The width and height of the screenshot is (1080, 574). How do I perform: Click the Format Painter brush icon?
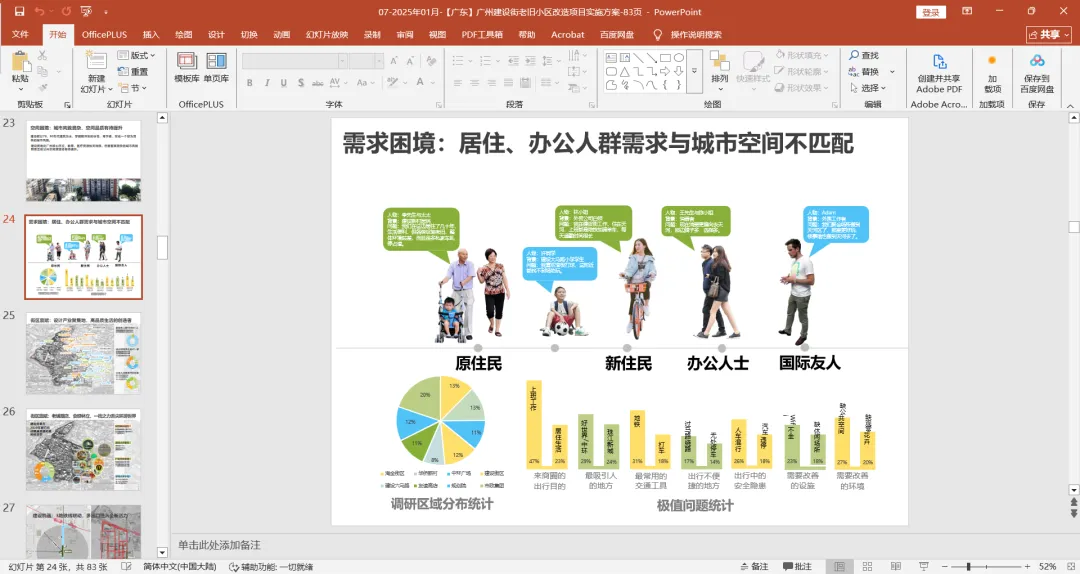click(43, 88)
